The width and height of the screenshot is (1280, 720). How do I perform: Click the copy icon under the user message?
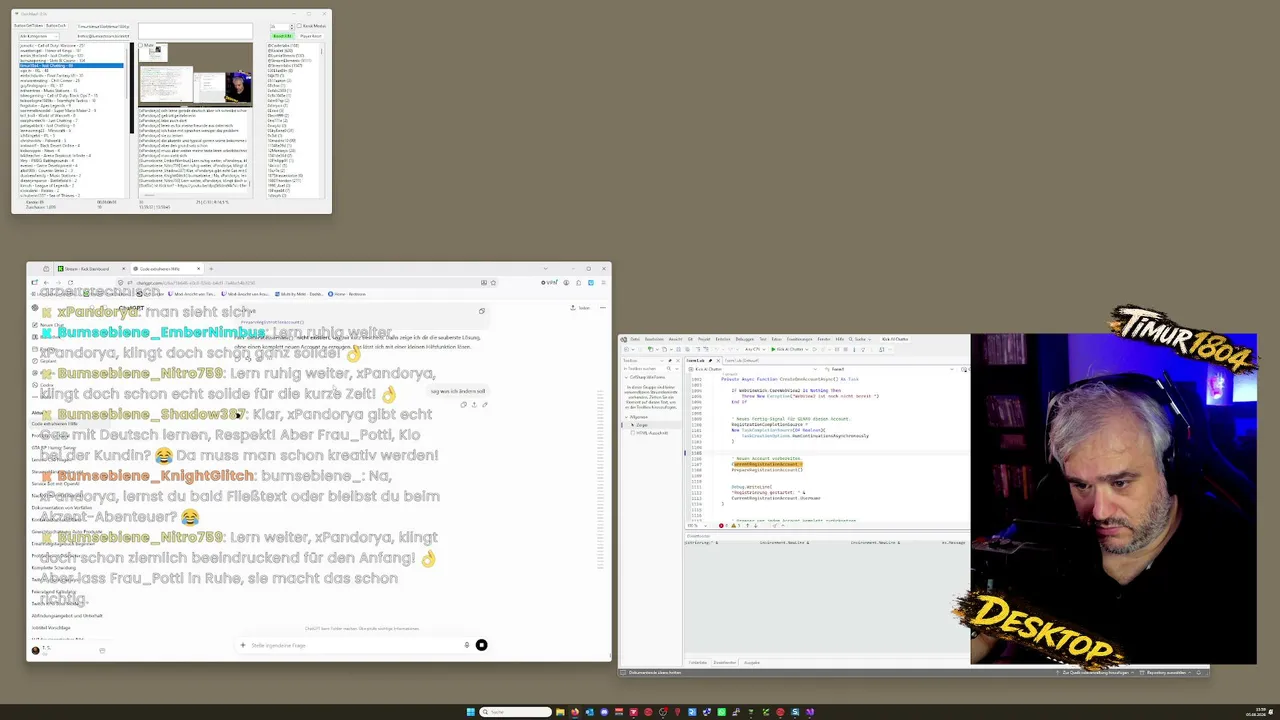tap(463, 405)
